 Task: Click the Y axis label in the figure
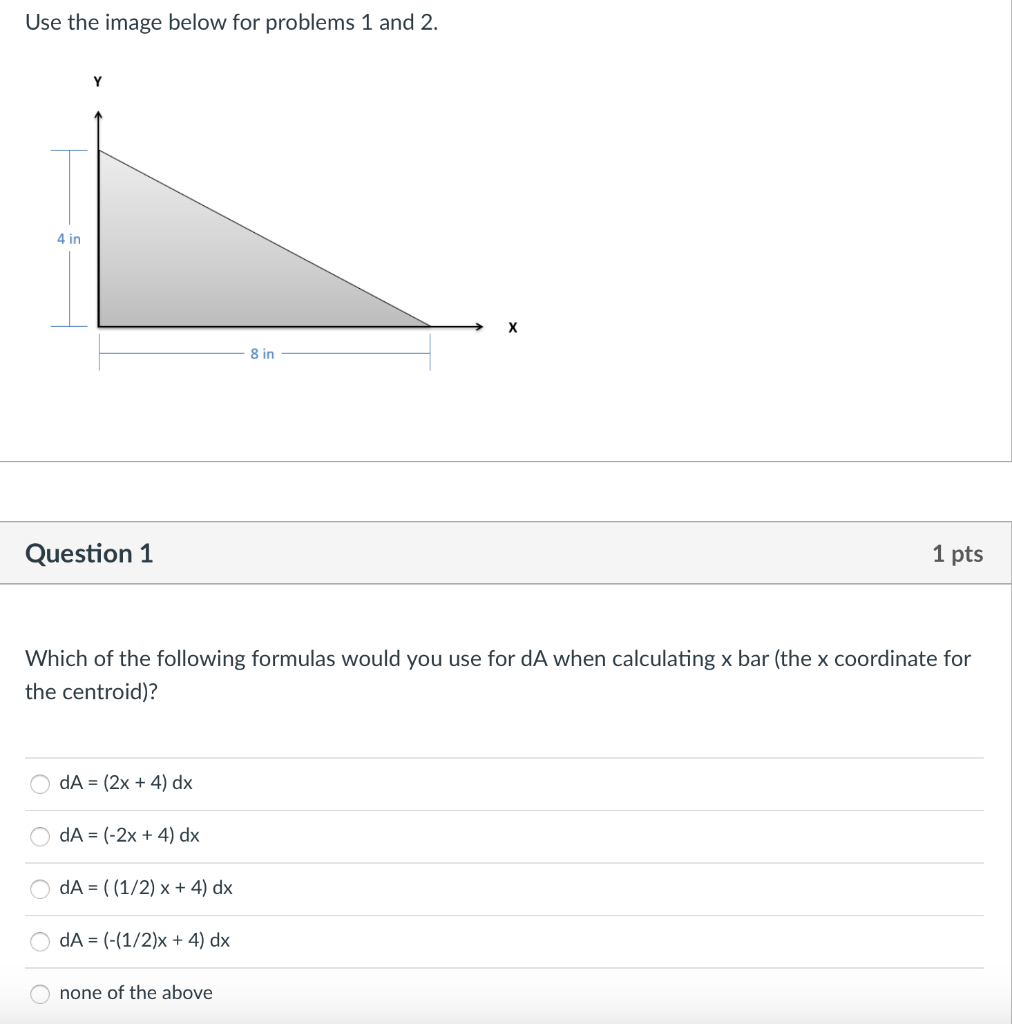click(96, 82)
